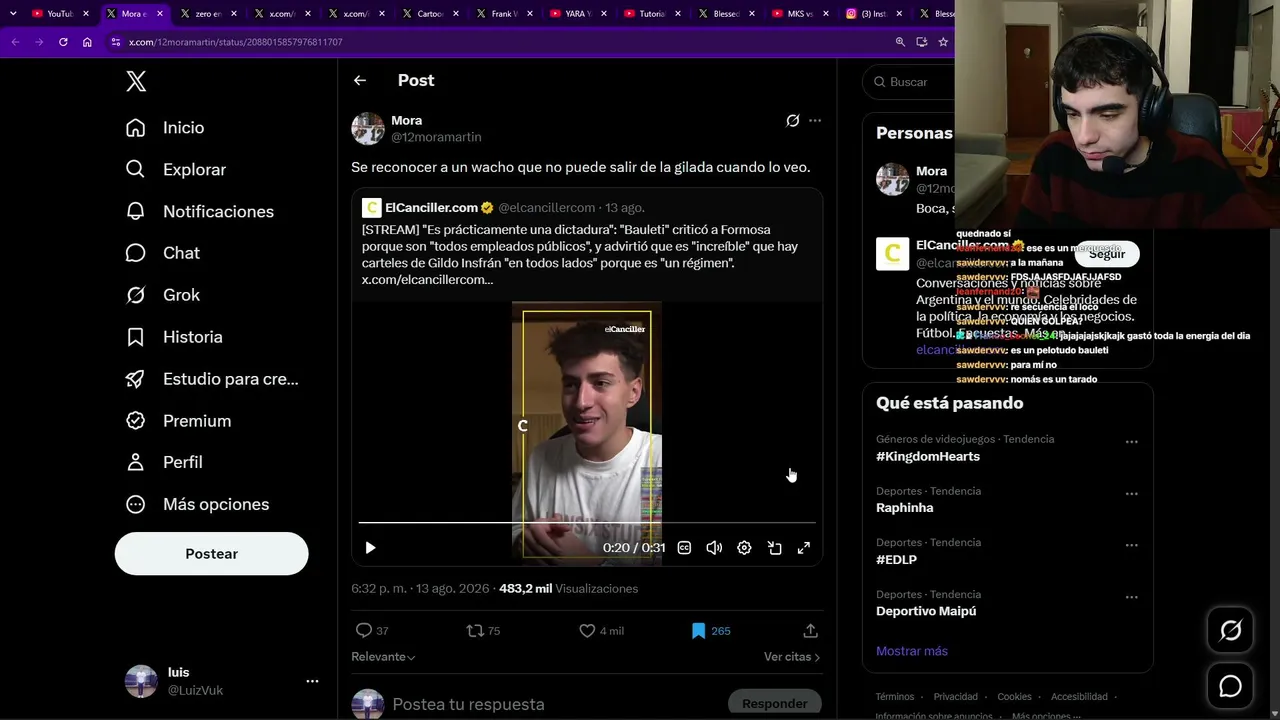1280x720 pixels.
Task: Click Mostrar más under trends
Action: [x=912, y=651]
